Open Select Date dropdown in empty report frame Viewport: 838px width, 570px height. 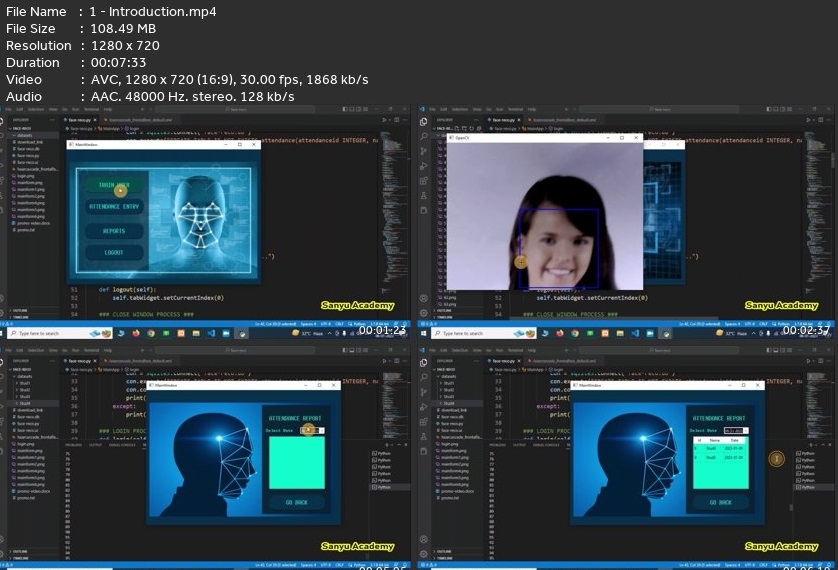click(313, 431)
